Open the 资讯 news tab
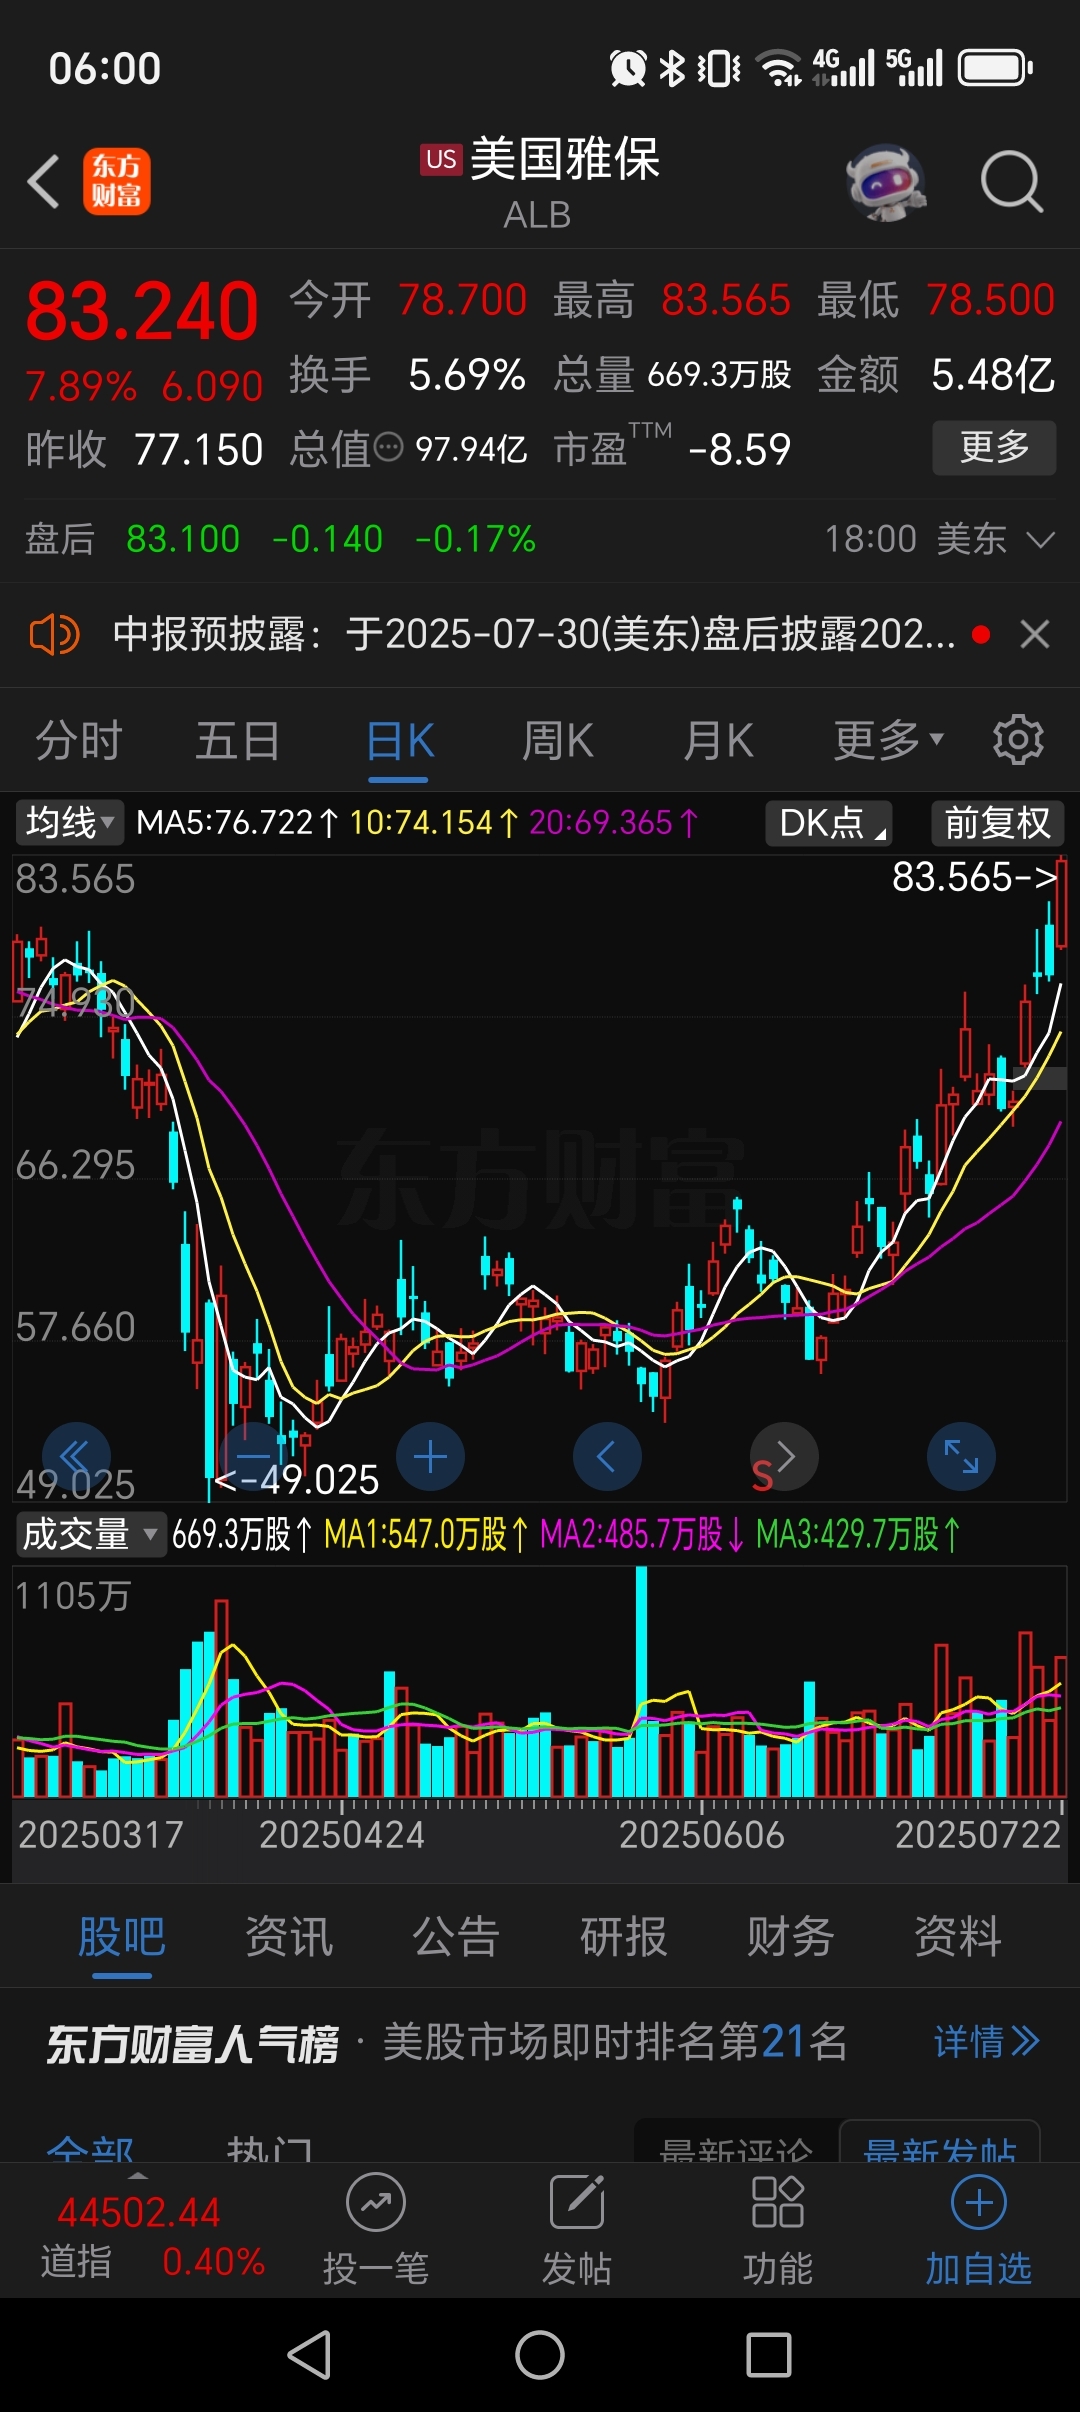The image size is (1080, 2412). pyautogui.click(x=289, y=1936)
